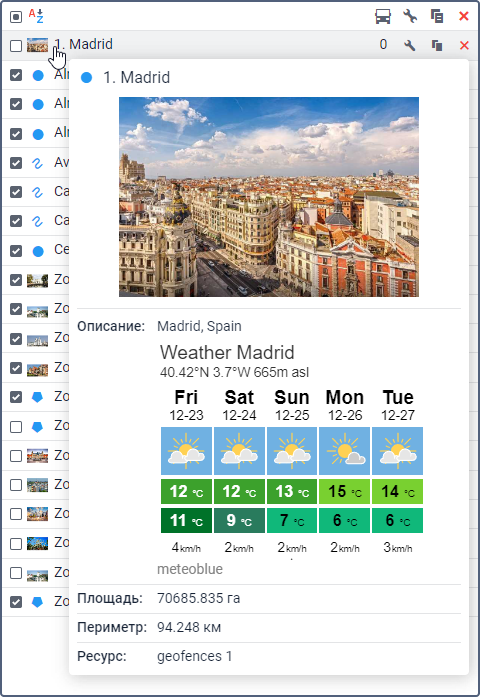The image size is (480, 697).
Task: Click the header copy geofences icon
Action: (x=437, y=16)
